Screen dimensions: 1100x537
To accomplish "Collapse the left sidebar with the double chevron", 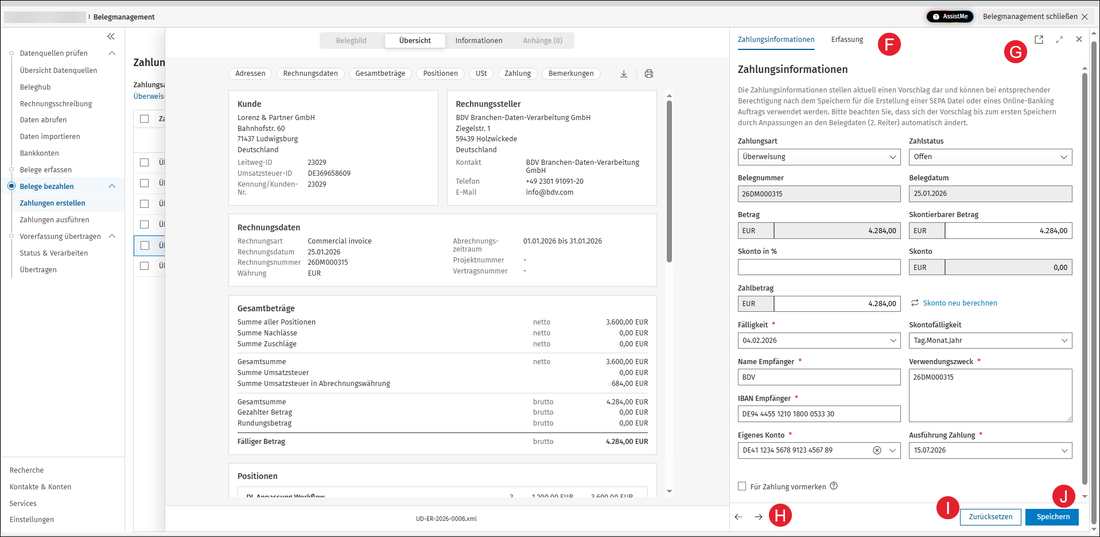I will (x=111, y=37).
